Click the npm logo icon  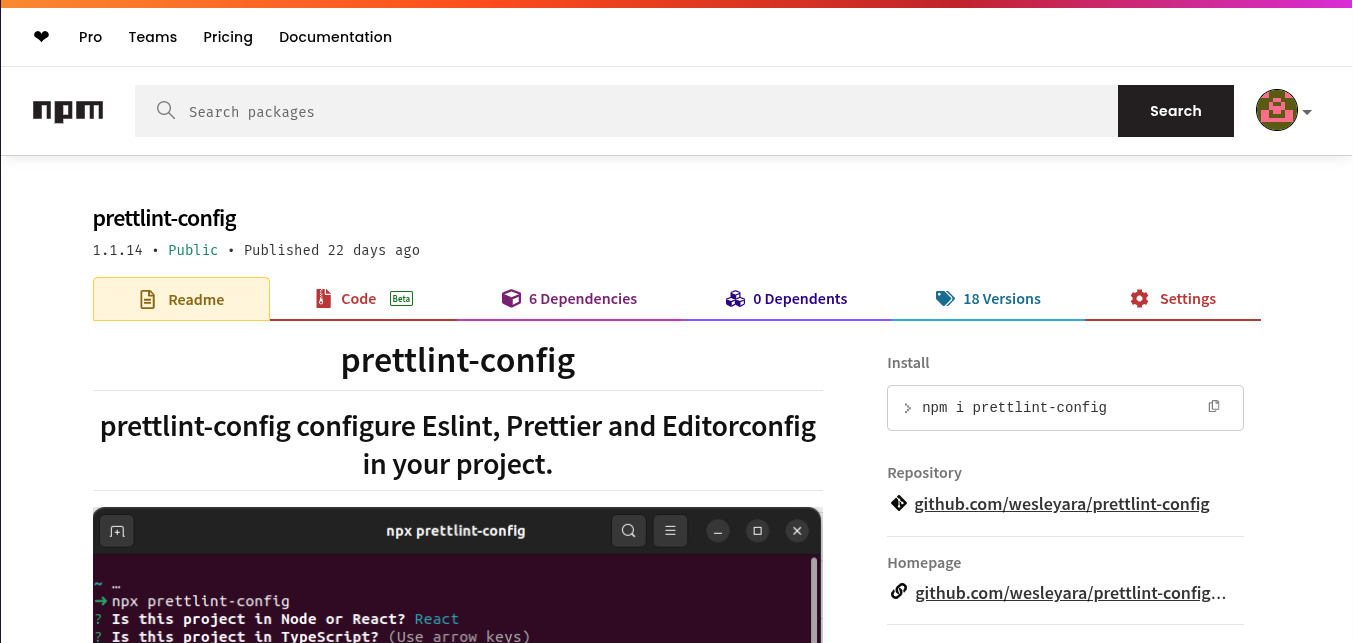tap(67, 111)
